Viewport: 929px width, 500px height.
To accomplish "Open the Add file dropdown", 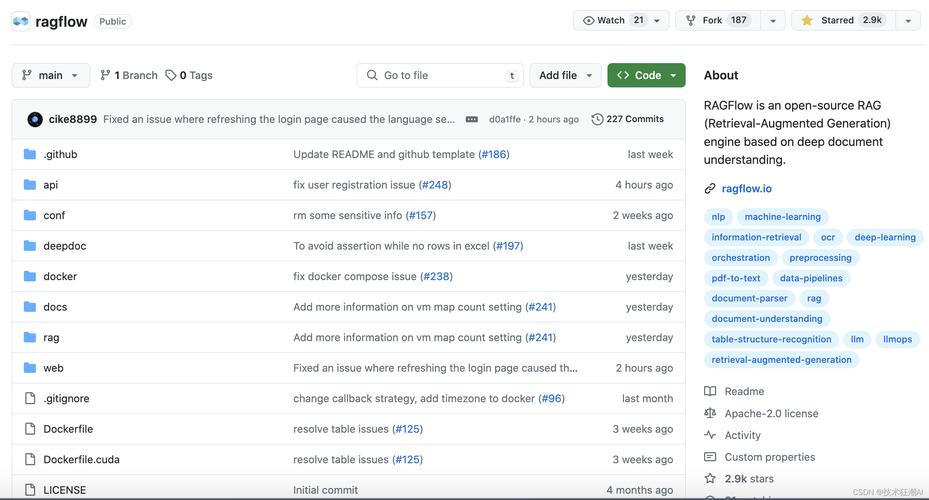I will [x=565, y=75].
